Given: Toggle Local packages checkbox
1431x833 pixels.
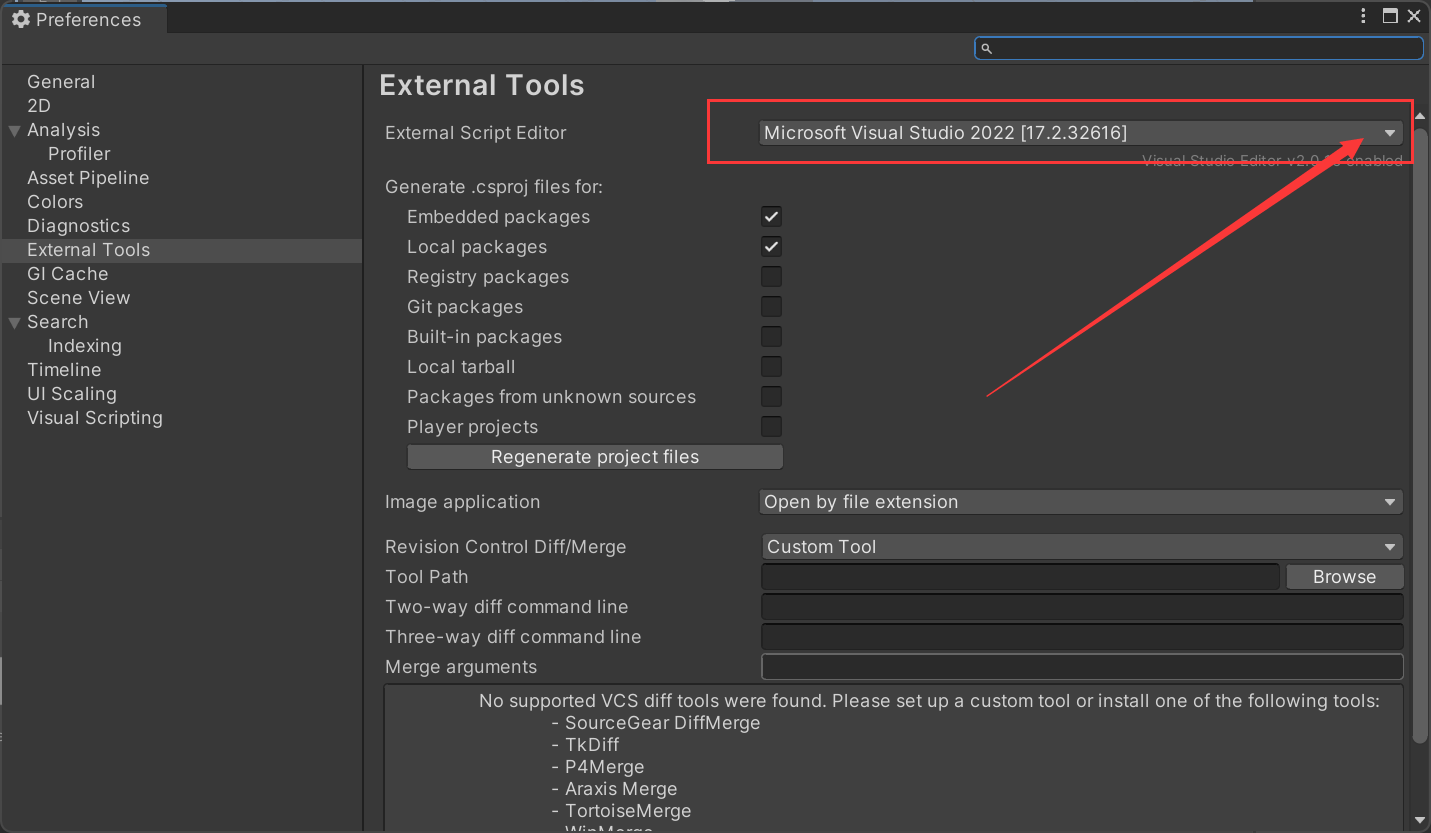Looking at the screenshot, I should tap(771, 247).
